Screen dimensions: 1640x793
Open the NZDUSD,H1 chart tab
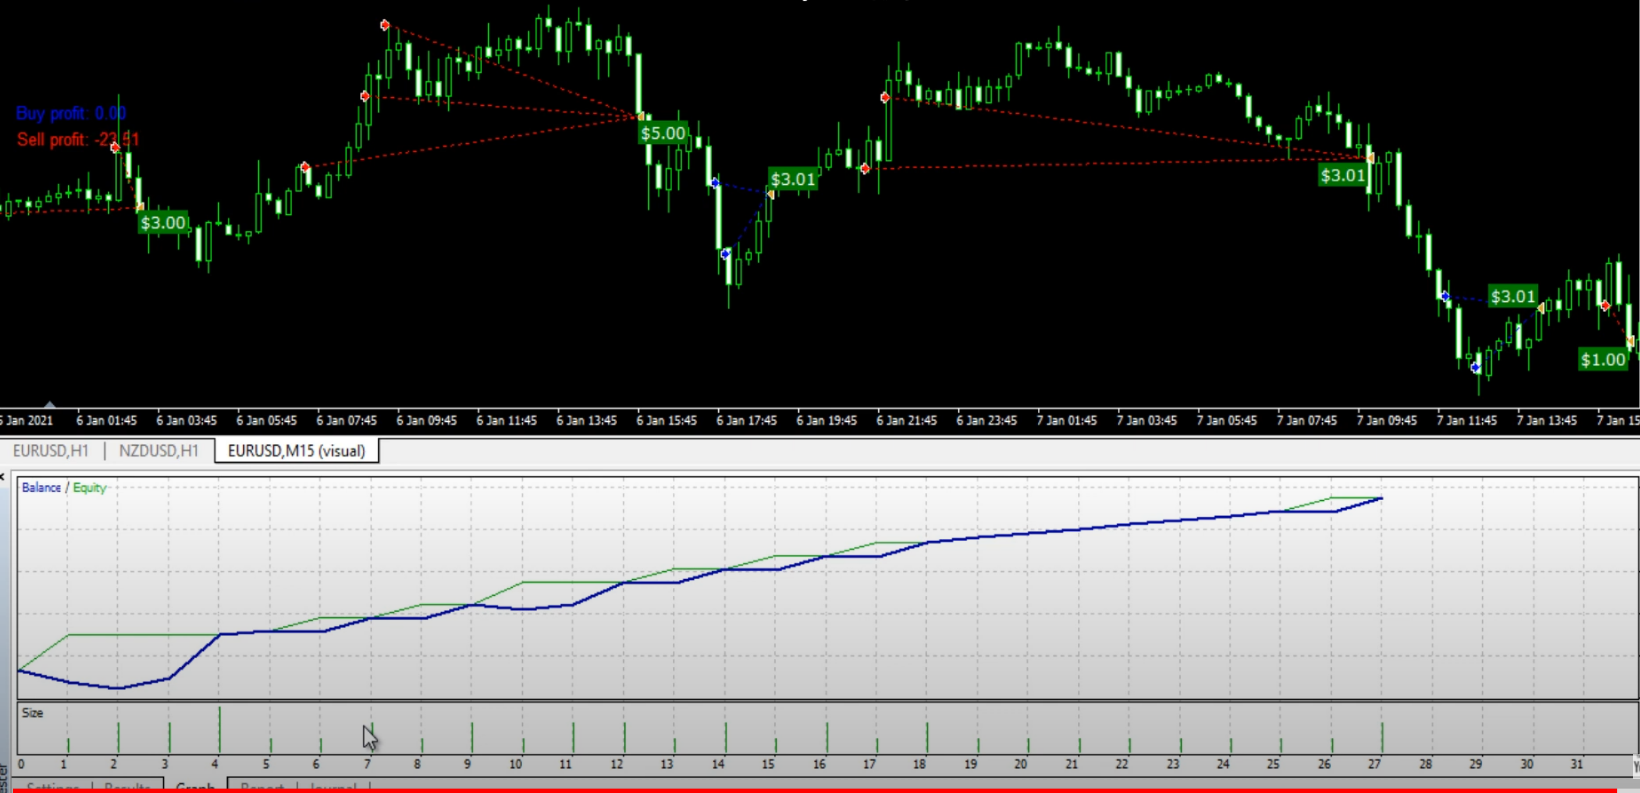coord(159,451)
